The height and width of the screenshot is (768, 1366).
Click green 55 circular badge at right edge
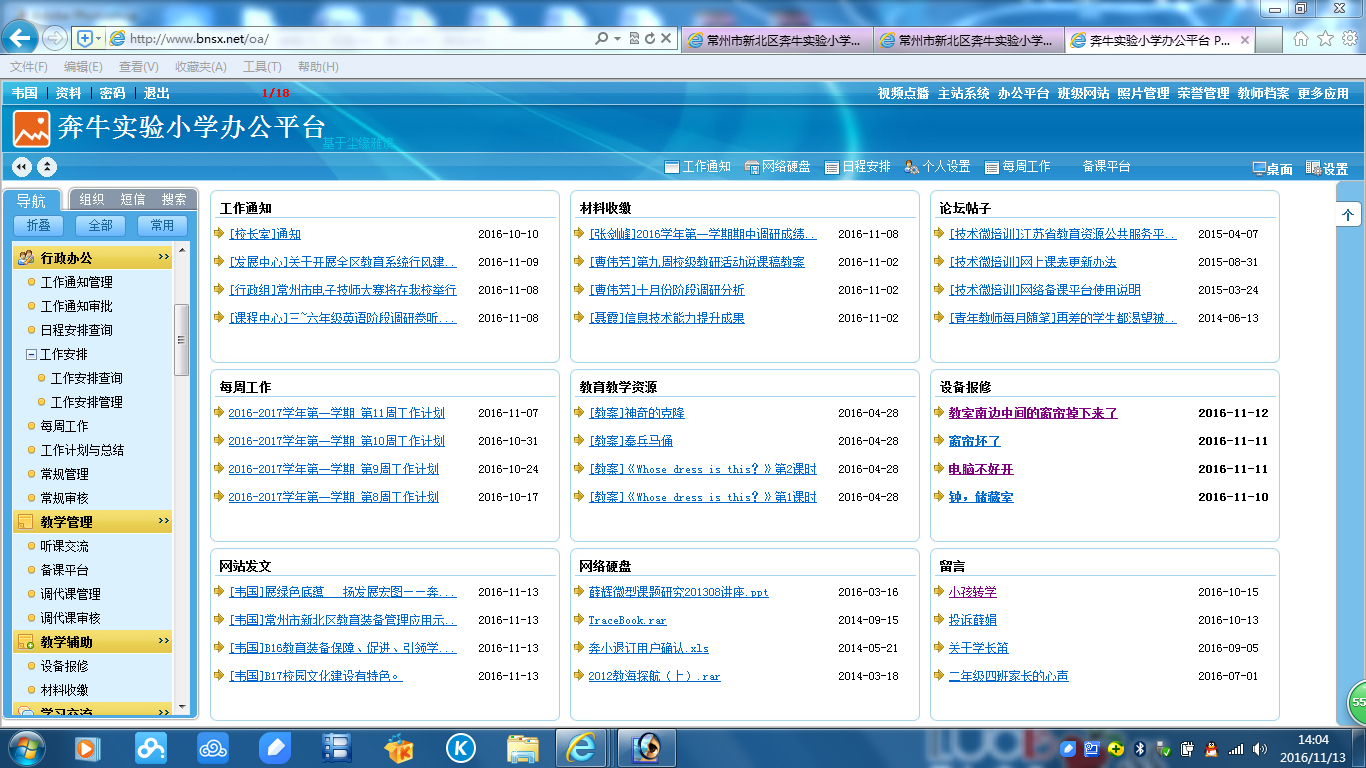pyautogui.click(x=1357, y=703)
